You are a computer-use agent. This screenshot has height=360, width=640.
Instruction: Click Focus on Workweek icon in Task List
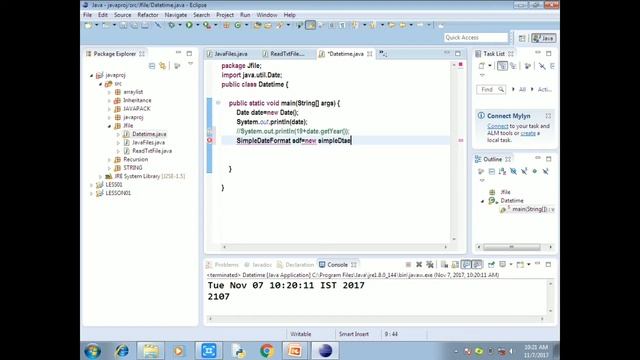(x=527, y=66)
